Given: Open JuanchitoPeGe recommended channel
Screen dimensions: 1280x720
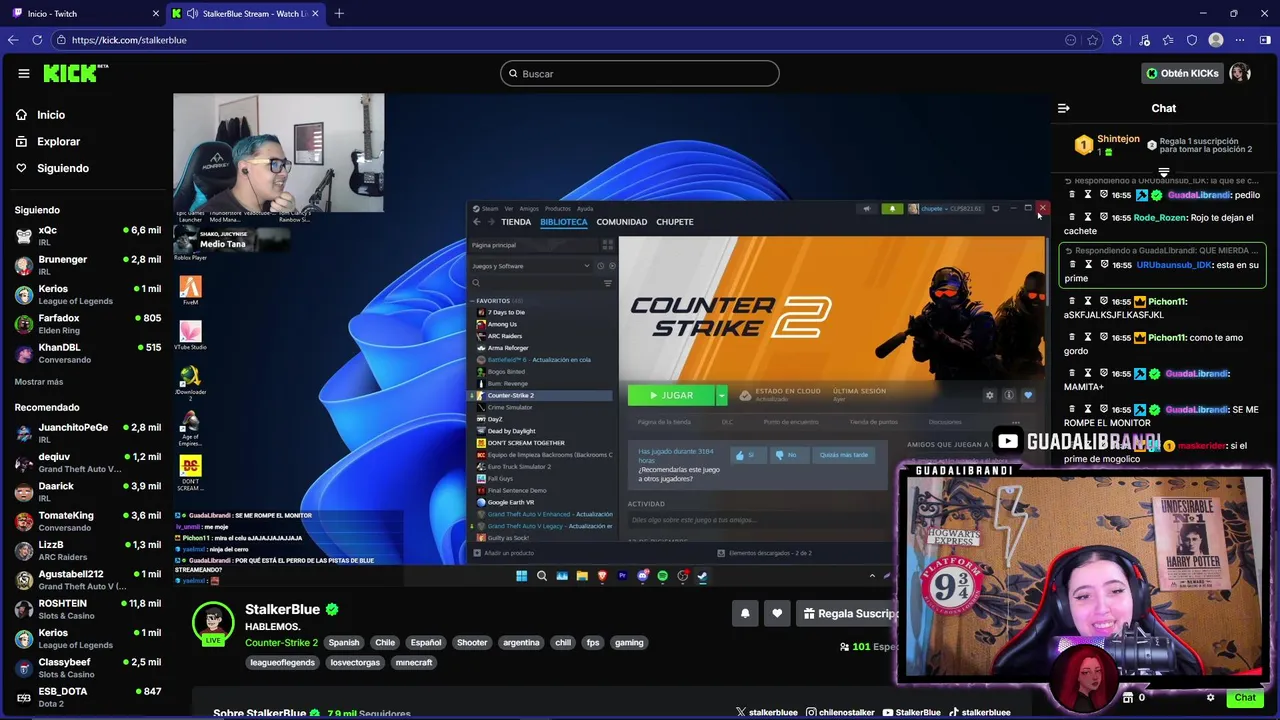Looking at the screenshot, I should pyautogui.click(x=88, y=433).
